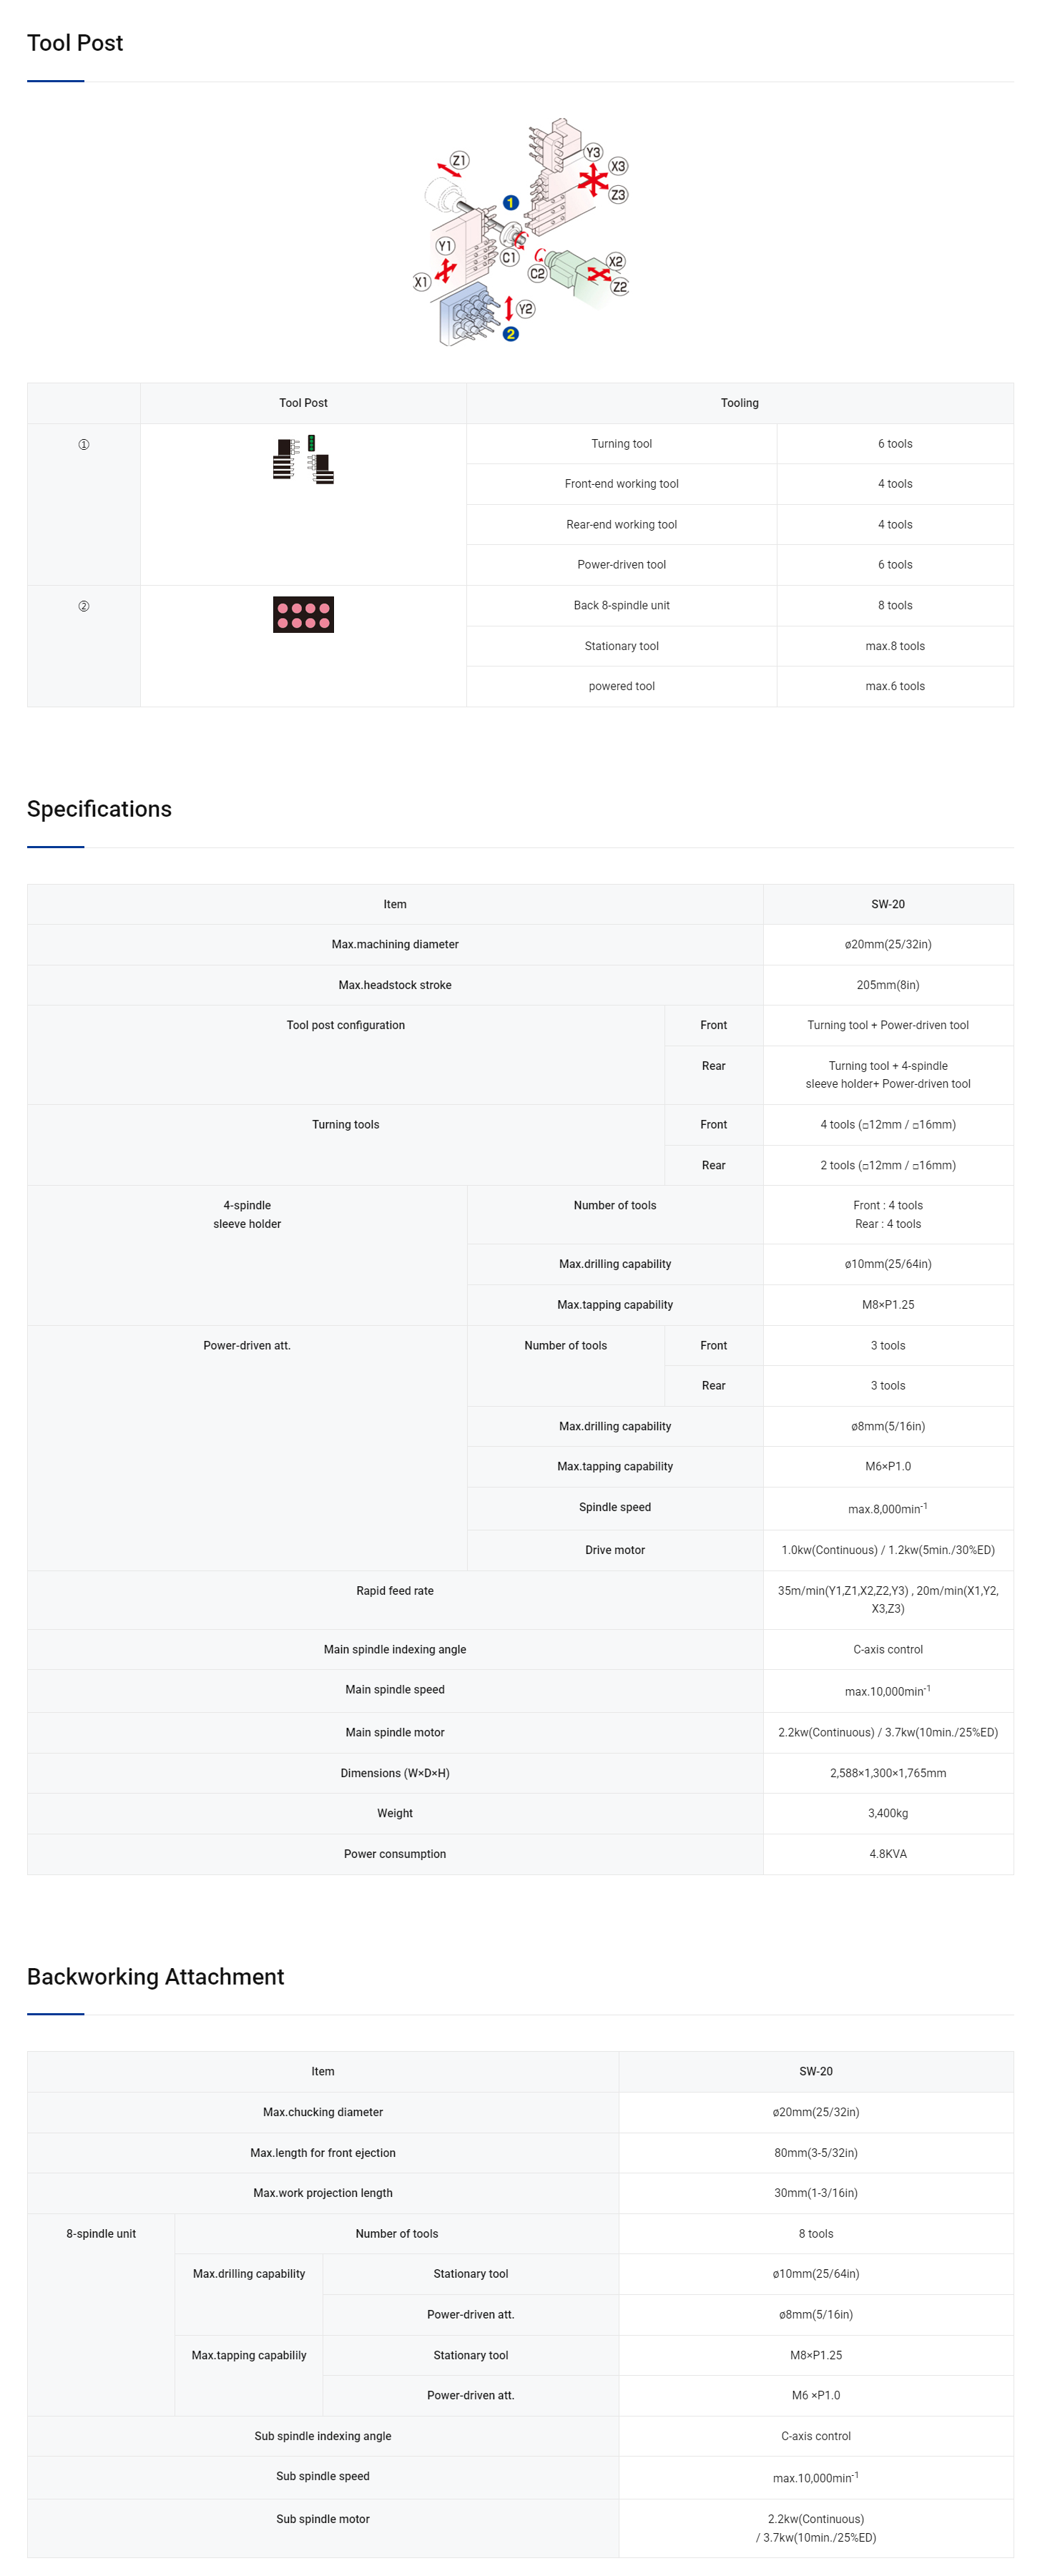Click the Tool Post section heading

(75, 43)
